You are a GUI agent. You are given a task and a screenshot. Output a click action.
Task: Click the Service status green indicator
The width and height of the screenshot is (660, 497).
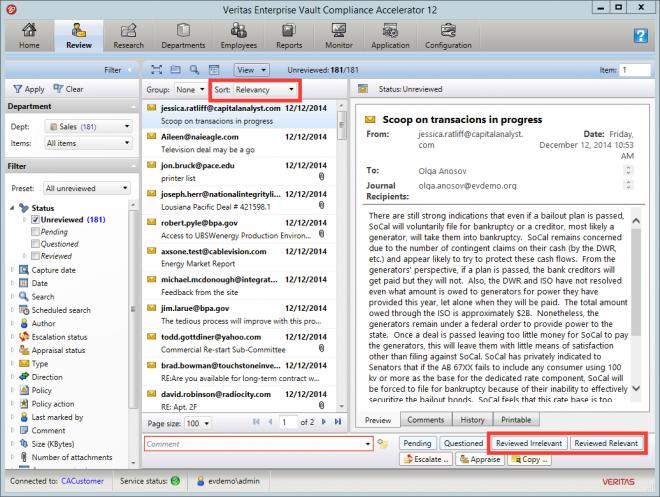tap(175, 481)
